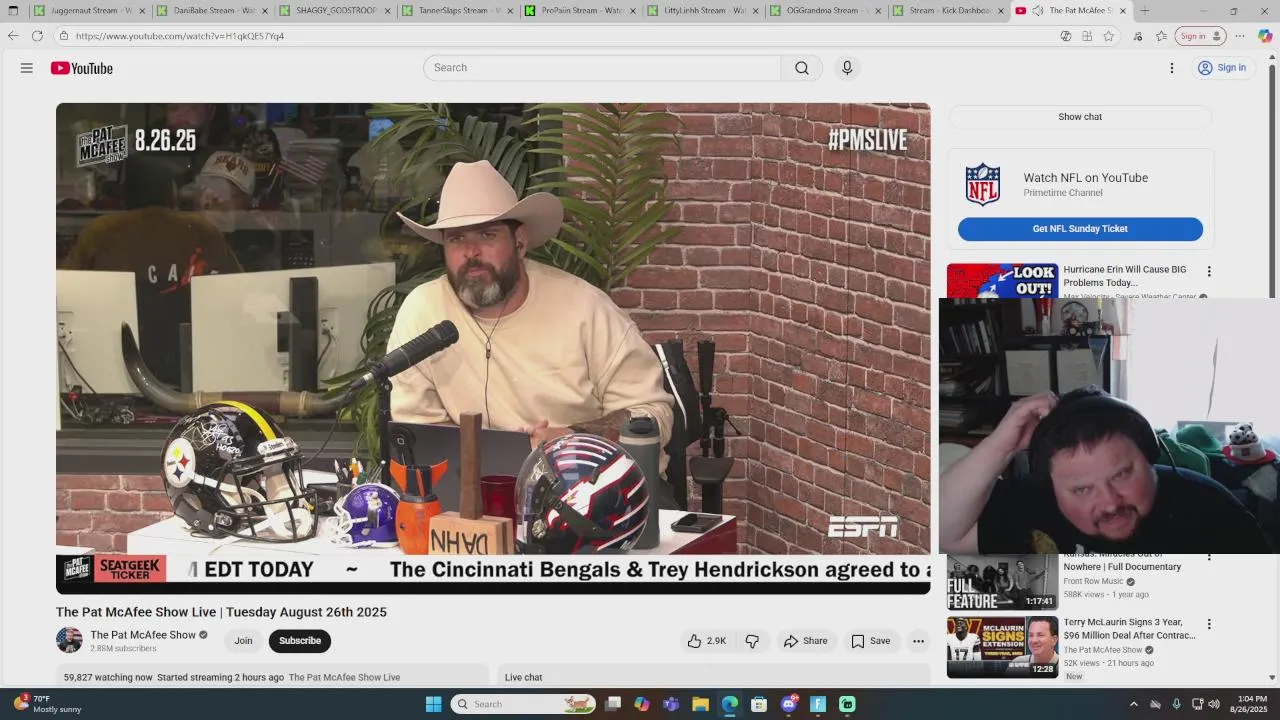Click the taskbar Search box
The height and width of the screenshot is (720, 1280).
pos(522,704)
